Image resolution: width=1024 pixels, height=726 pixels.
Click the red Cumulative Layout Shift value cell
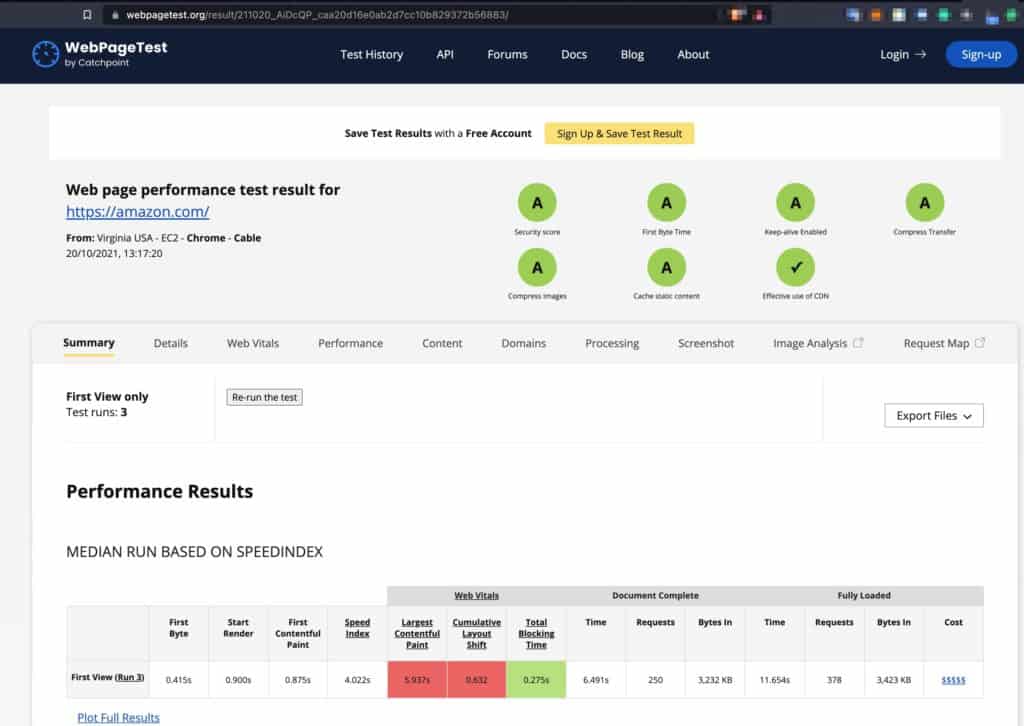pos(477,680)
